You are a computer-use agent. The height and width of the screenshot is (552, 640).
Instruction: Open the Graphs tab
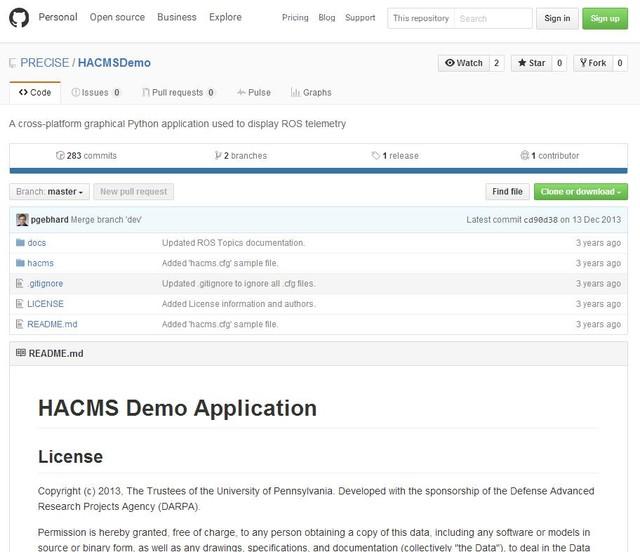coord(311,93)
